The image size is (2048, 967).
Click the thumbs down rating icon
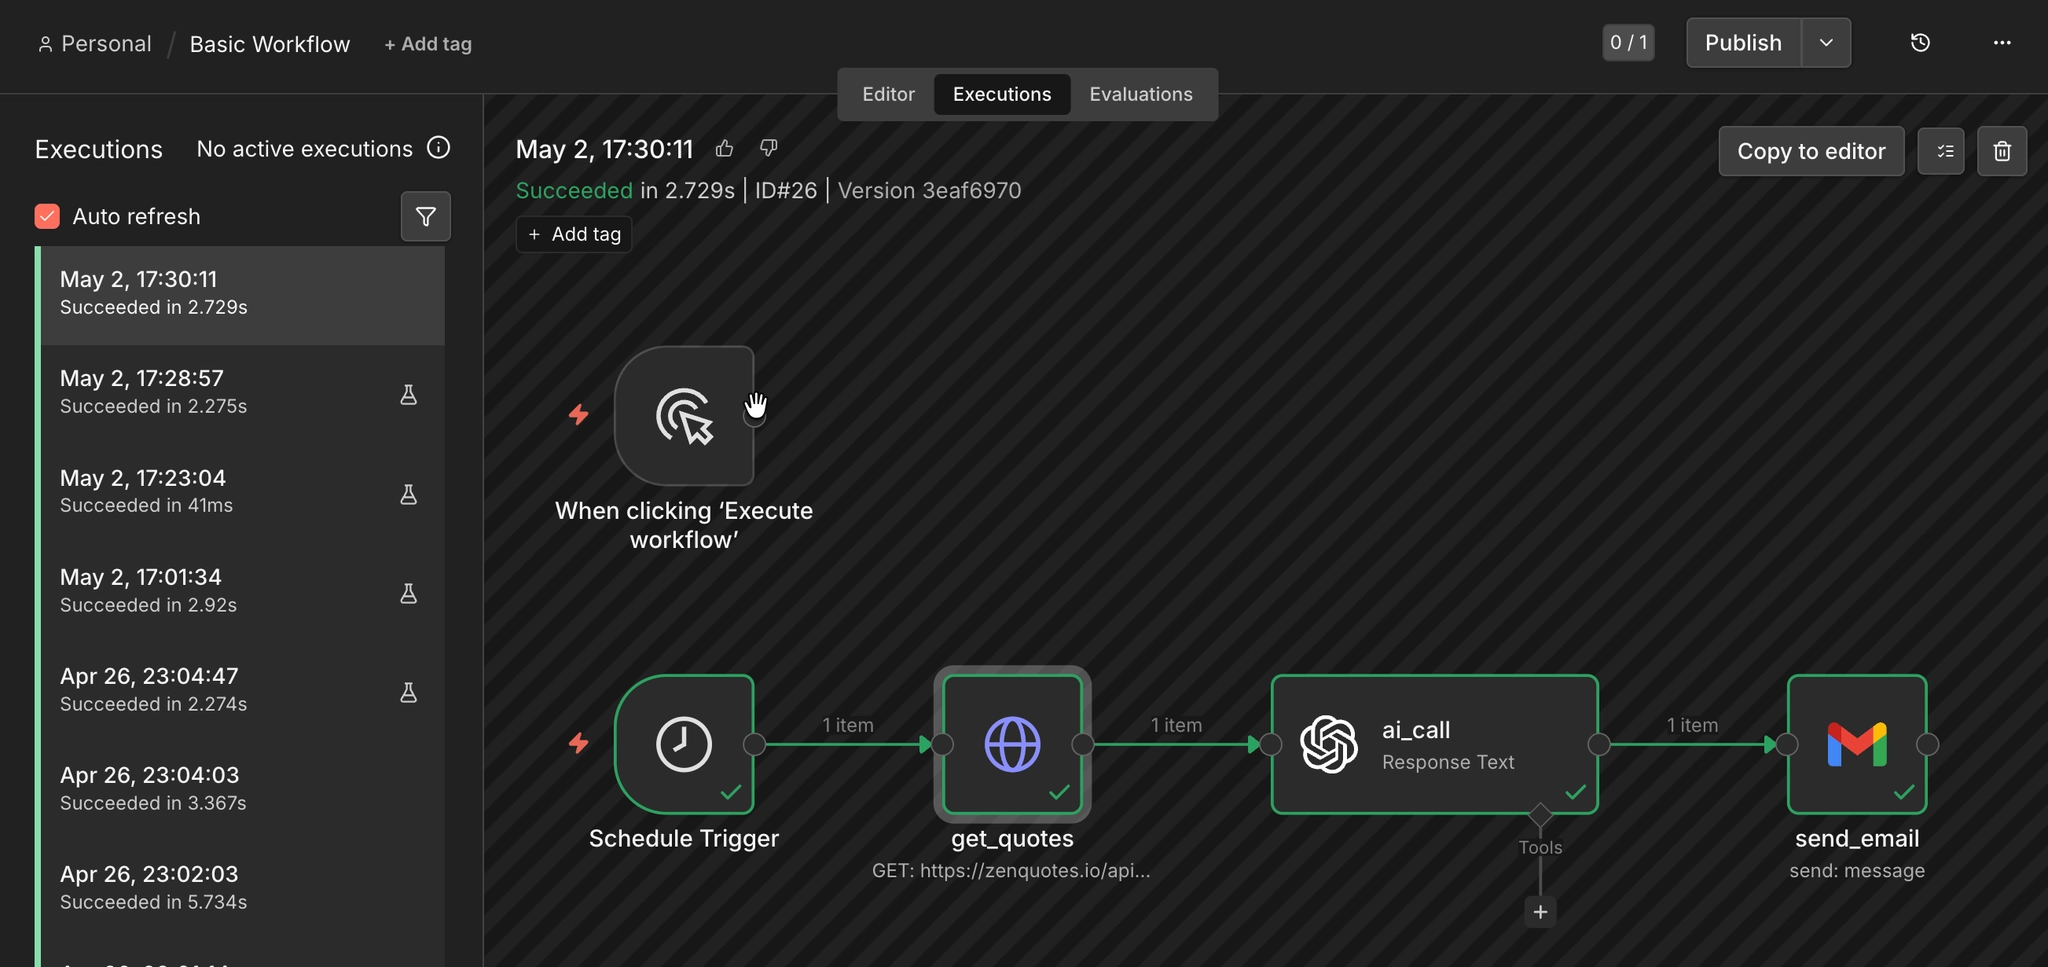[768, 149]
